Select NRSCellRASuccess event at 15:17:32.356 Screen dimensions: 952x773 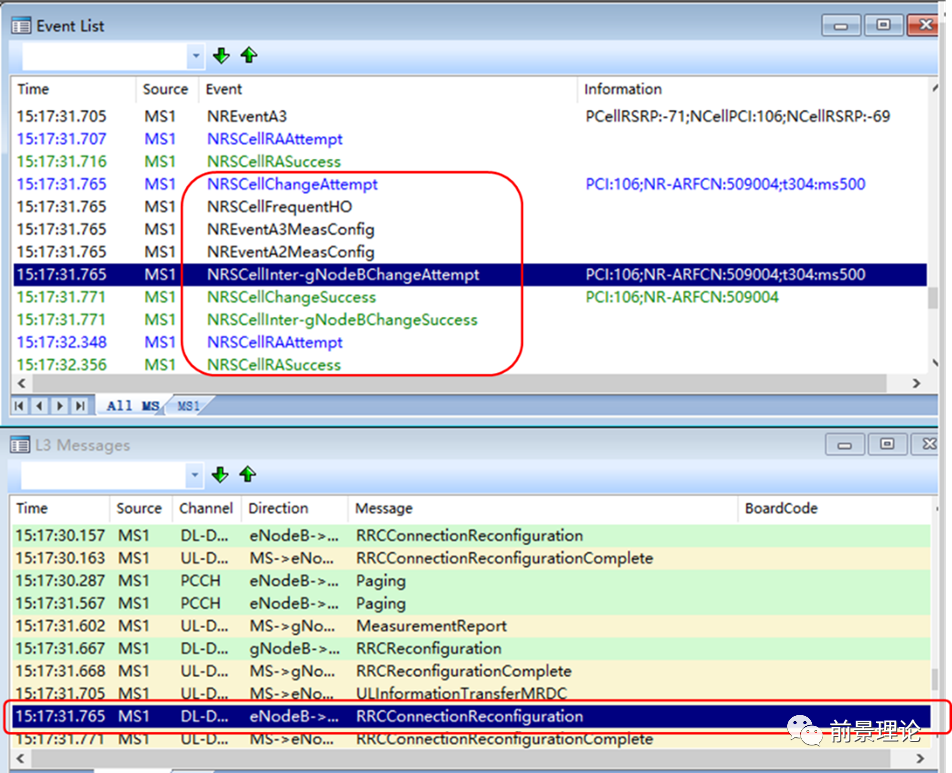click(470, 364)
